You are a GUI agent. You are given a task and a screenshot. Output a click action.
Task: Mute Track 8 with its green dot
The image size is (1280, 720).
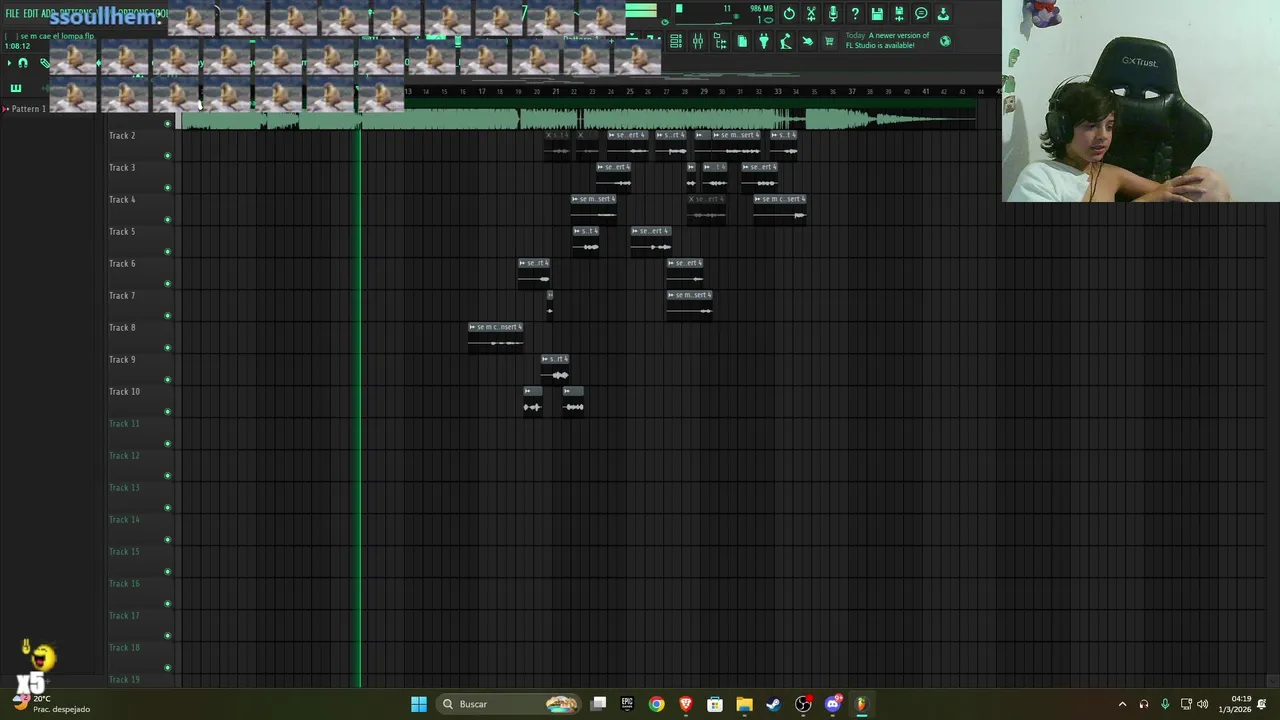point(167,348)
